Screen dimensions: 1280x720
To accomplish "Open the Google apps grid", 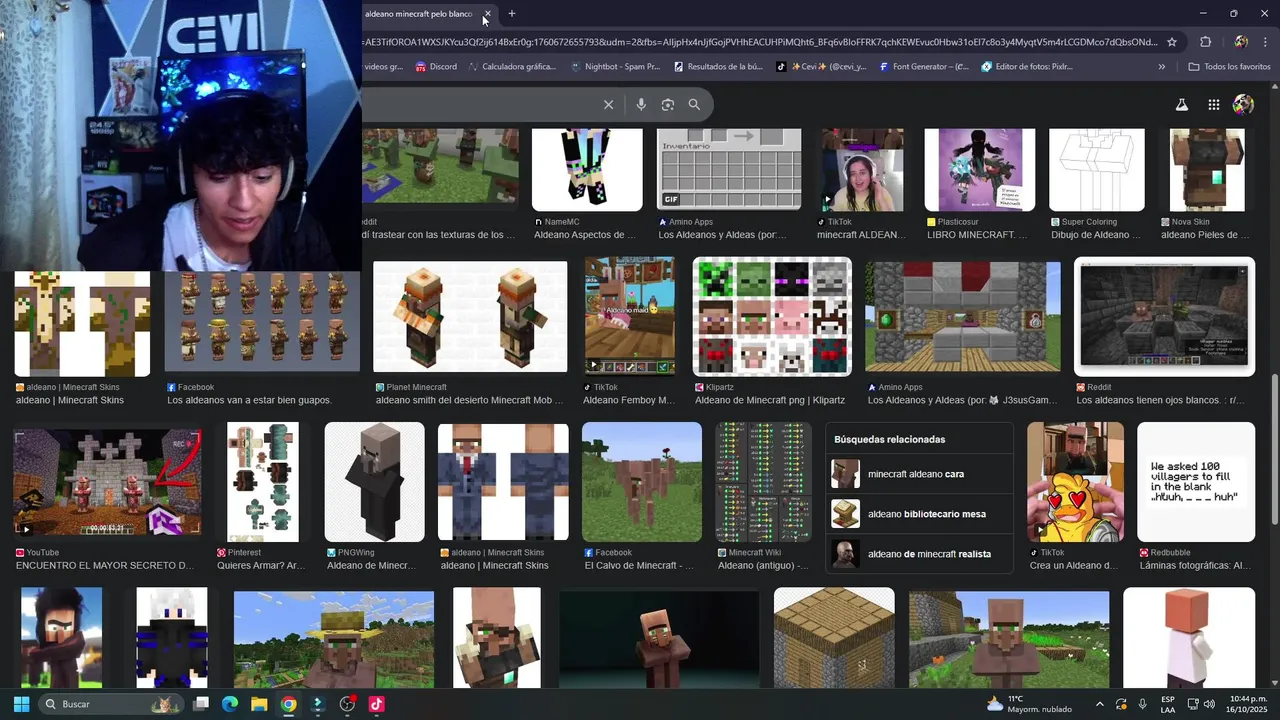I will [1213, 105].
